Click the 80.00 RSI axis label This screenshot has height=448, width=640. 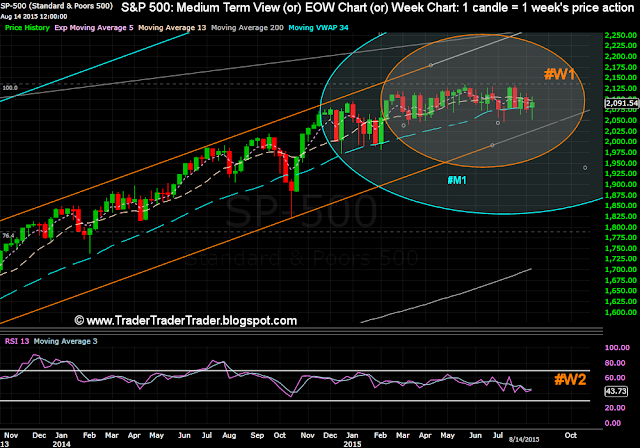[x=615, y=363]
